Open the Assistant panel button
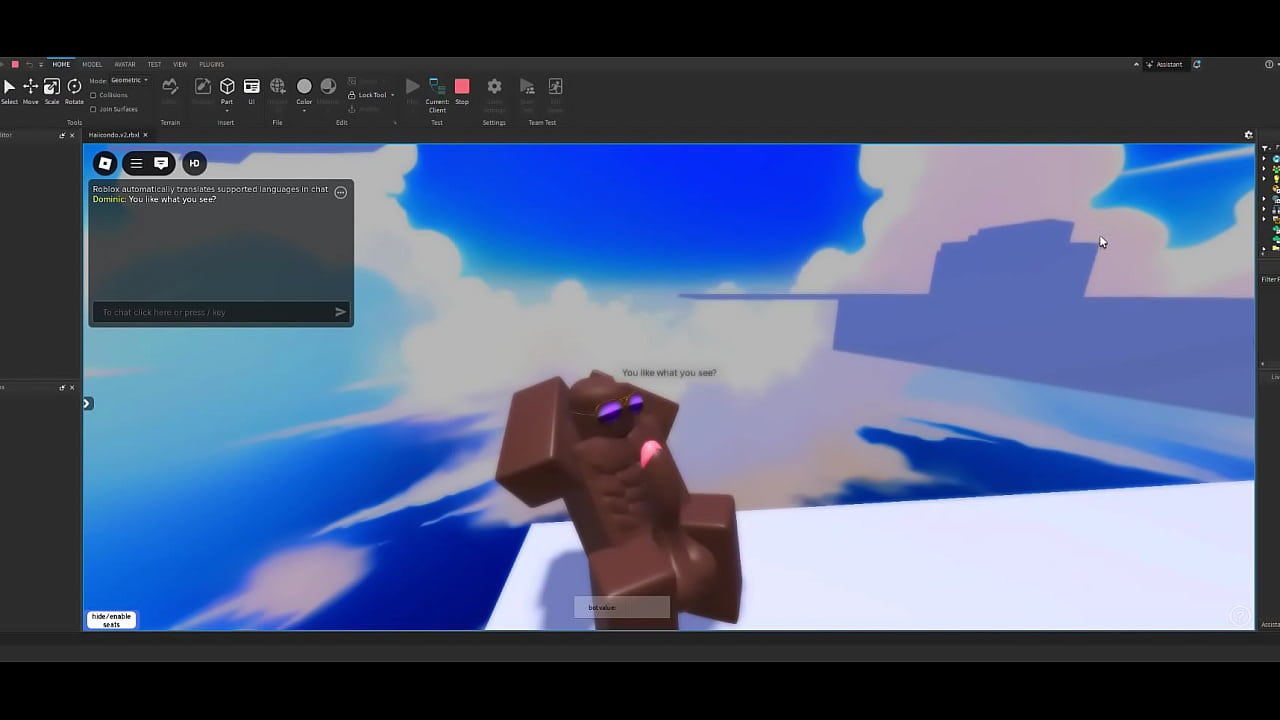This screenshot has width=1280, height=720. 1165,64
